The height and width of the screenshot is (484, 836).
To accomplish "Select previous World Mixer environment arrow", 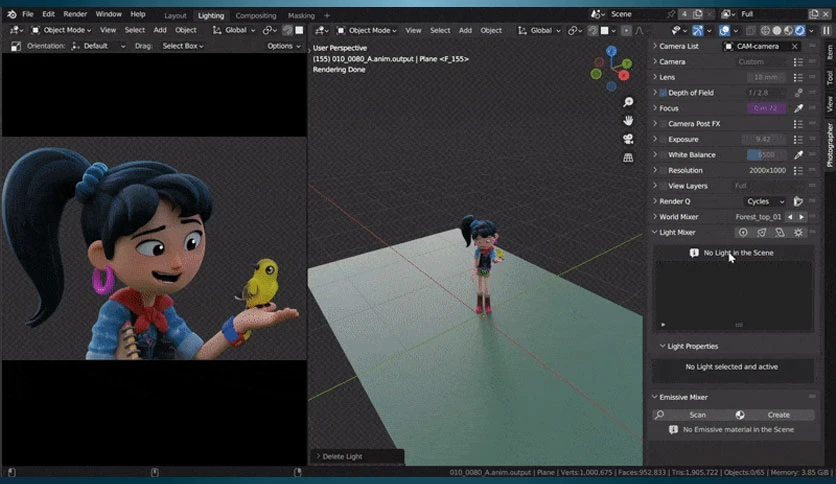I will coord(790,217).
